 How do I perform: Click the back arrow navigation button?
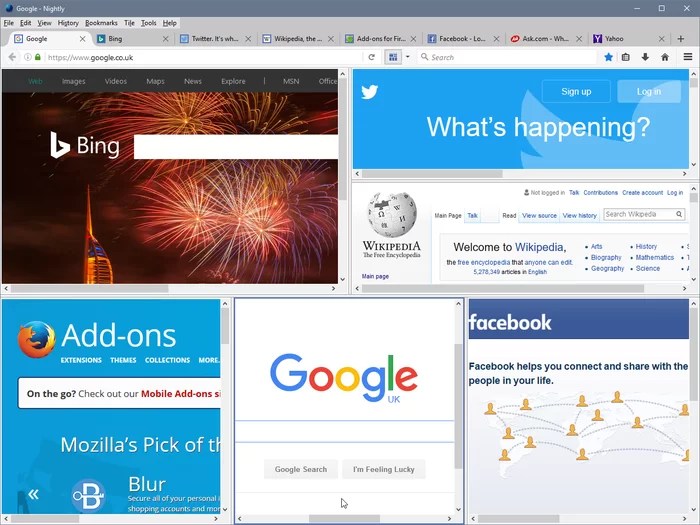click(12, 57)
